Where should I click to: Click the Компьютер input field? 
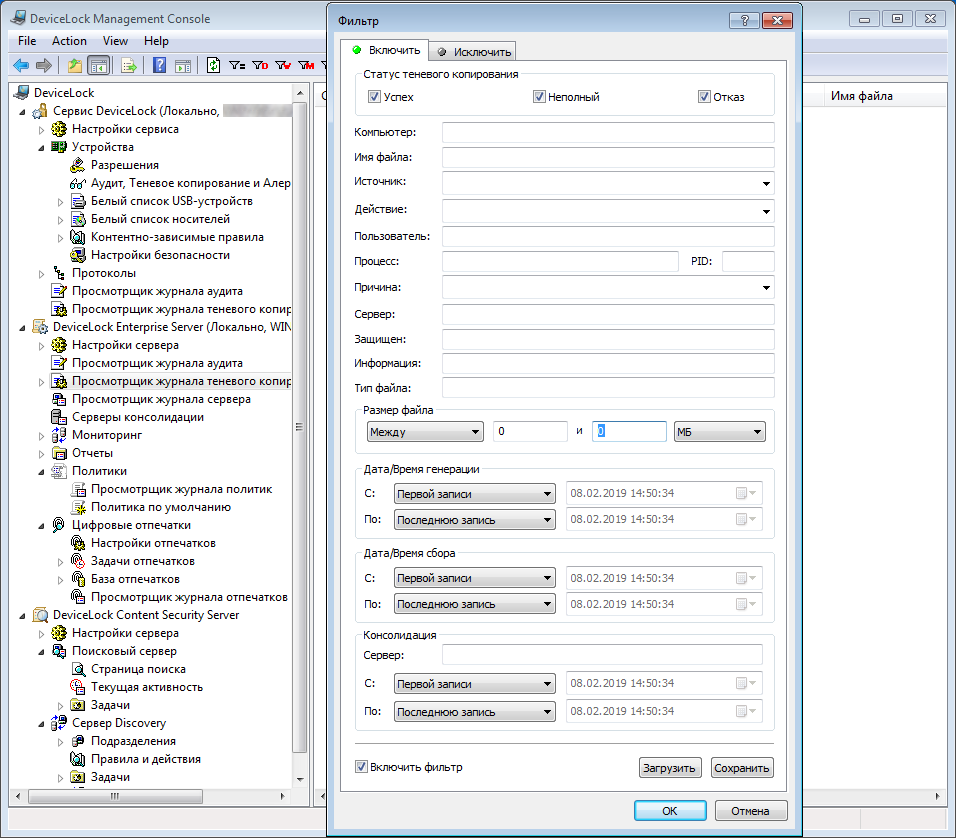(x=608, y=132)
